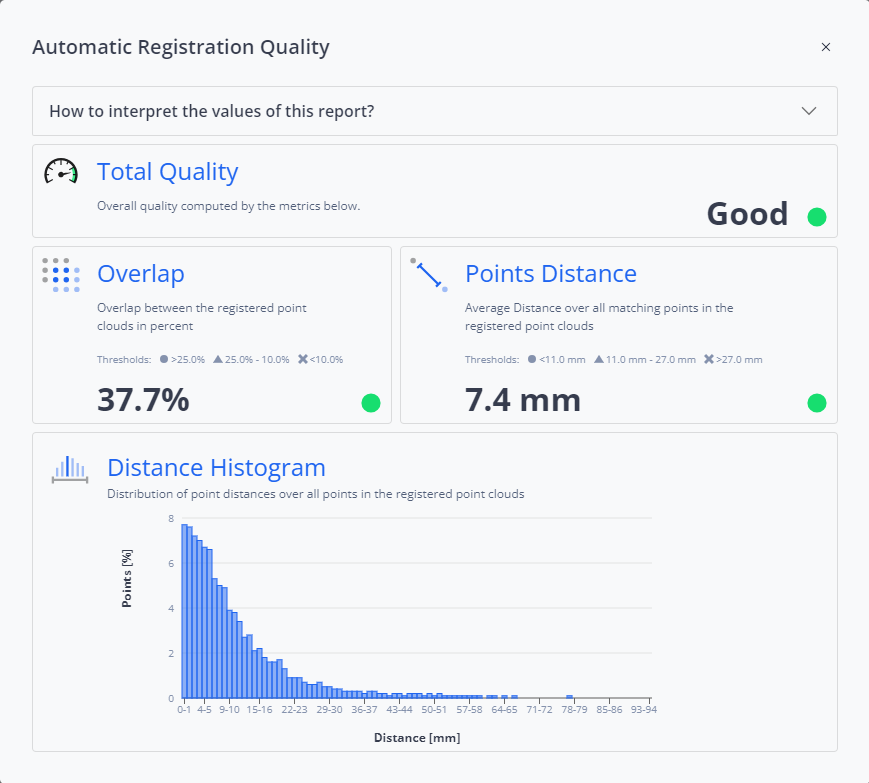Close the Automatic Registration Quality dialog
This screenshot has height=783, width=869.
coord(826,47)
